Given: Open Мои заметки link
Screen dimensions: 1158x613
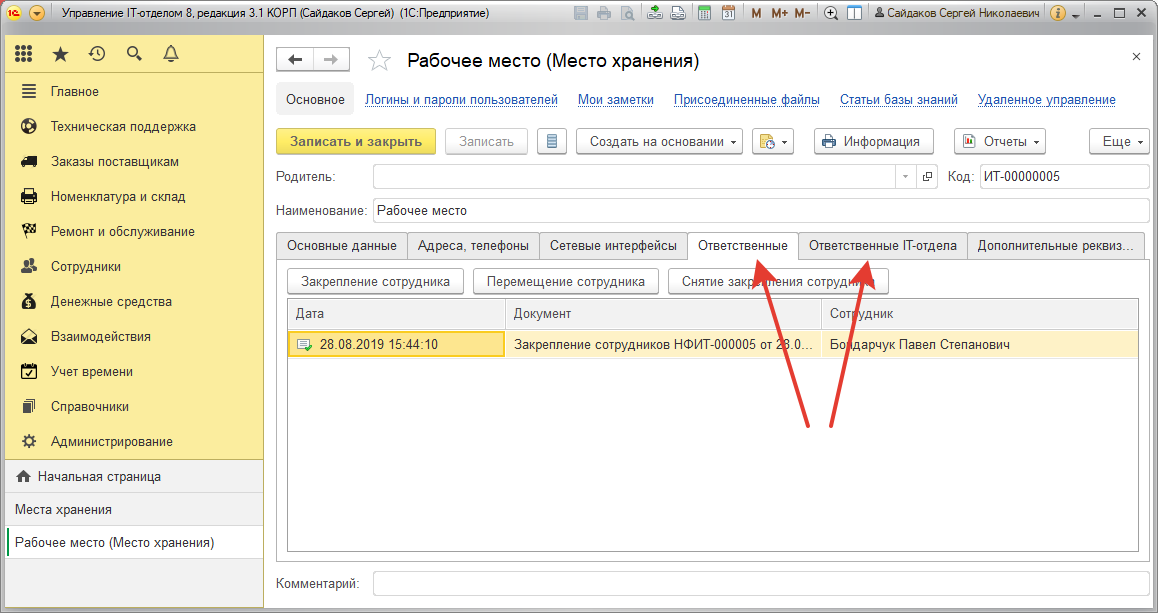Looking at the screenshot, I should pos(616,100).
